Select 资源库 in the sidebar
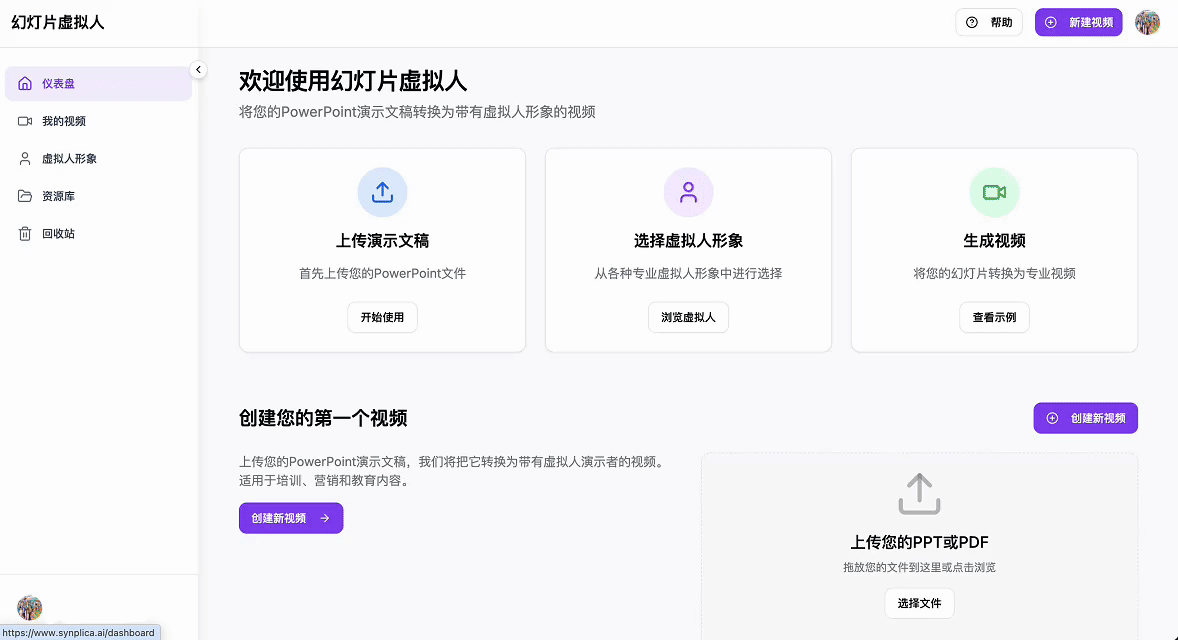This screenshot has width=1178, height=640. [58, 196]
